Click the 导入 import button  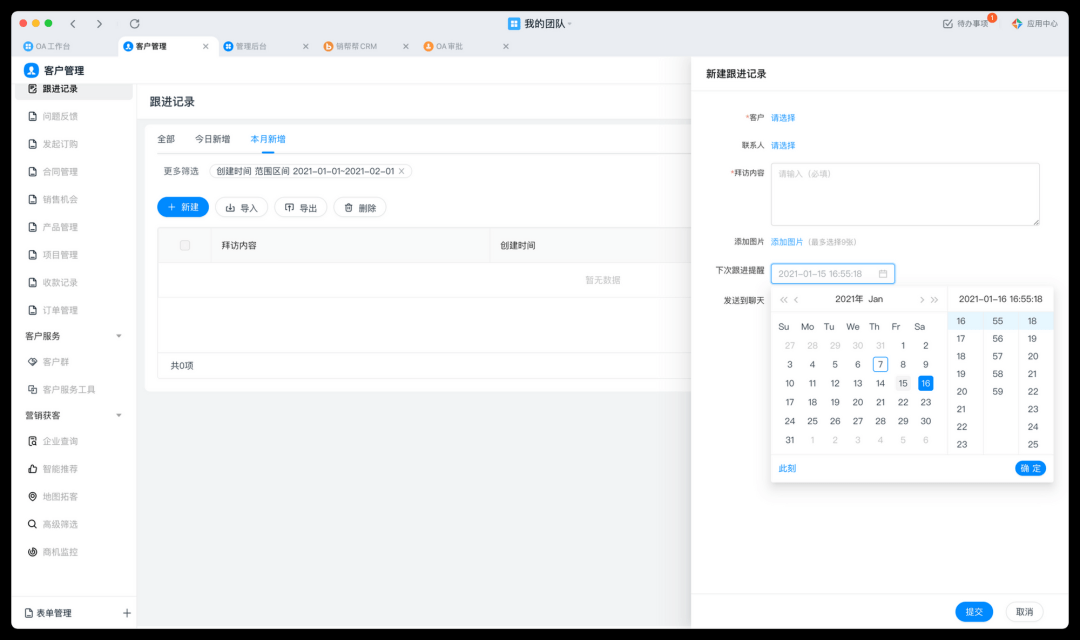241,207
